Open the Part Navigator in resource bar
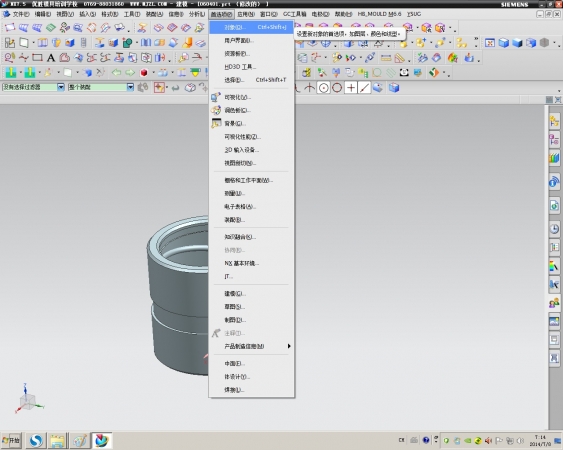 click(x=554, y=139)
